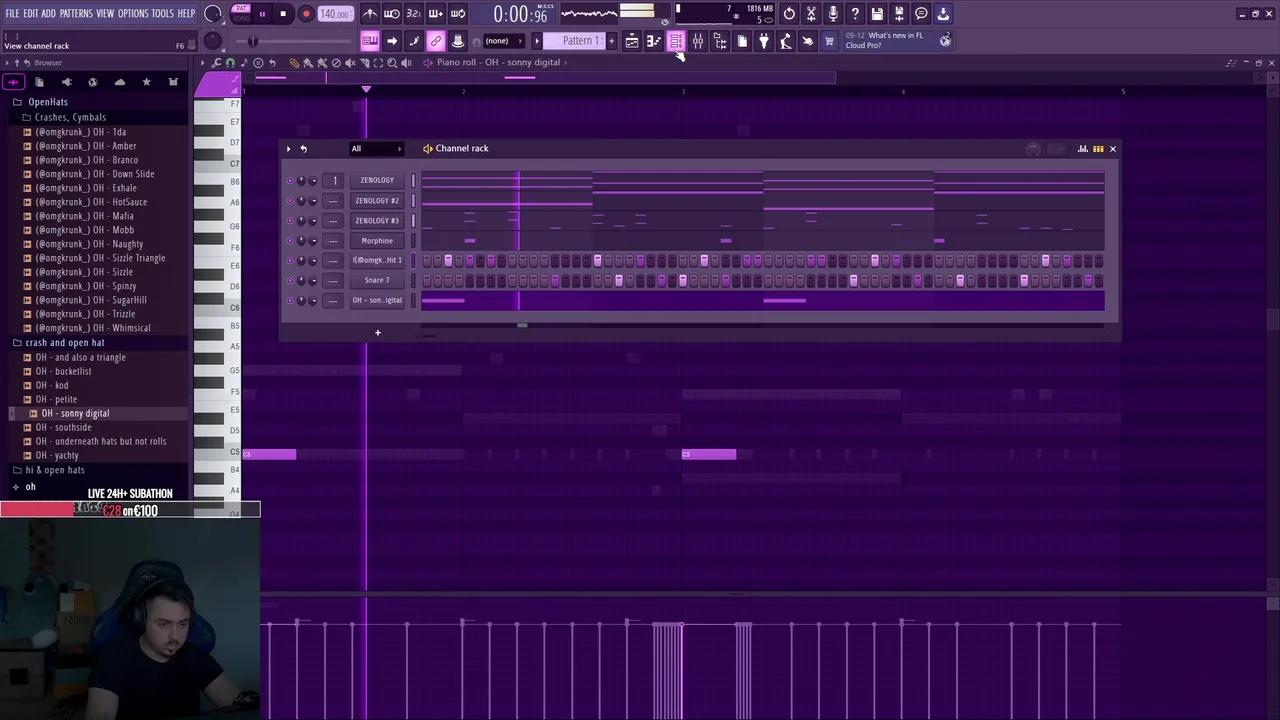This screenshot has height=720, width=1280.
Task: Toggle mute on Snare 7 channel
Action: tap(290, 281)
